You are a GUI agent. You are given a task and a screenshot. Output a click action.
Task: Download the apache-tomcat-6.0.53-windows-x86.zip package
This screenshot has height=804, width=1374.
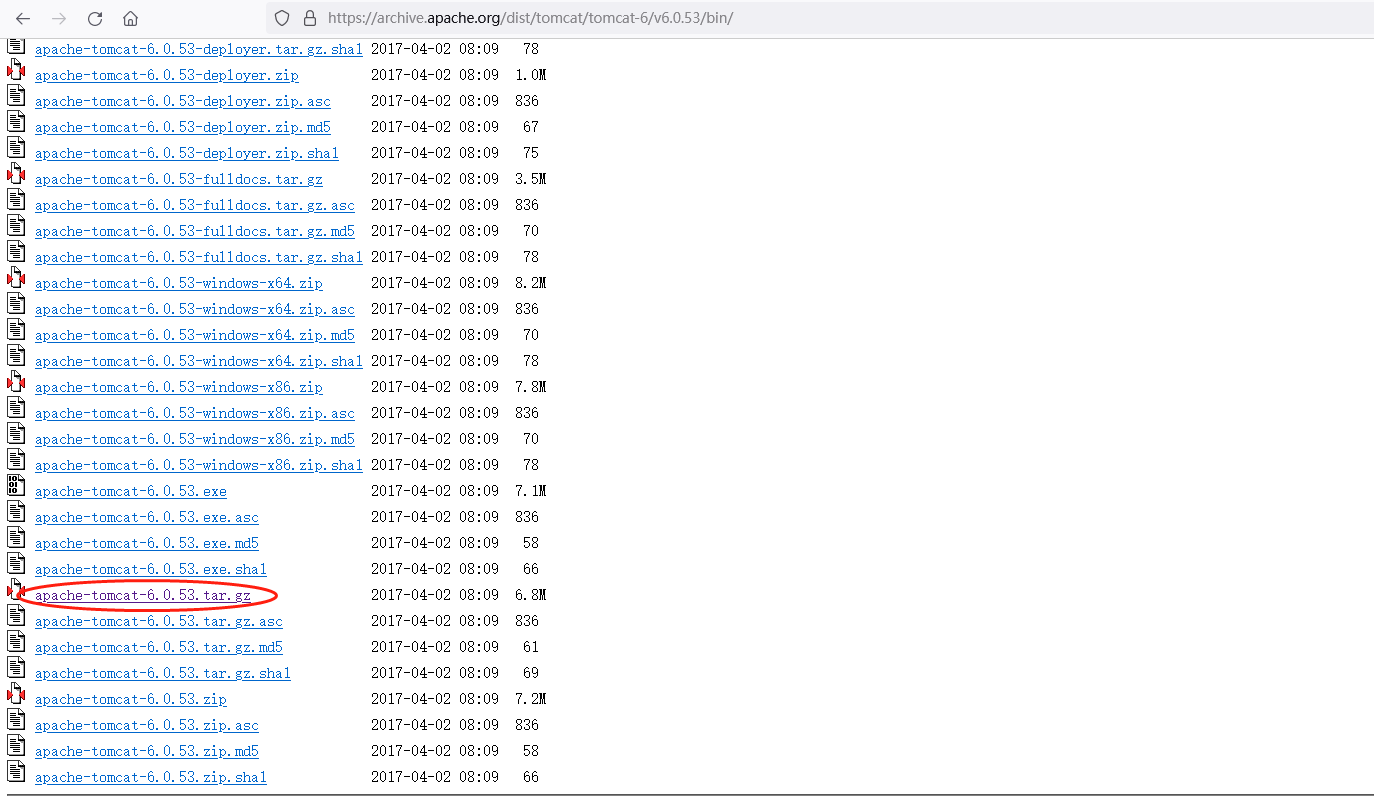point(179,387)
